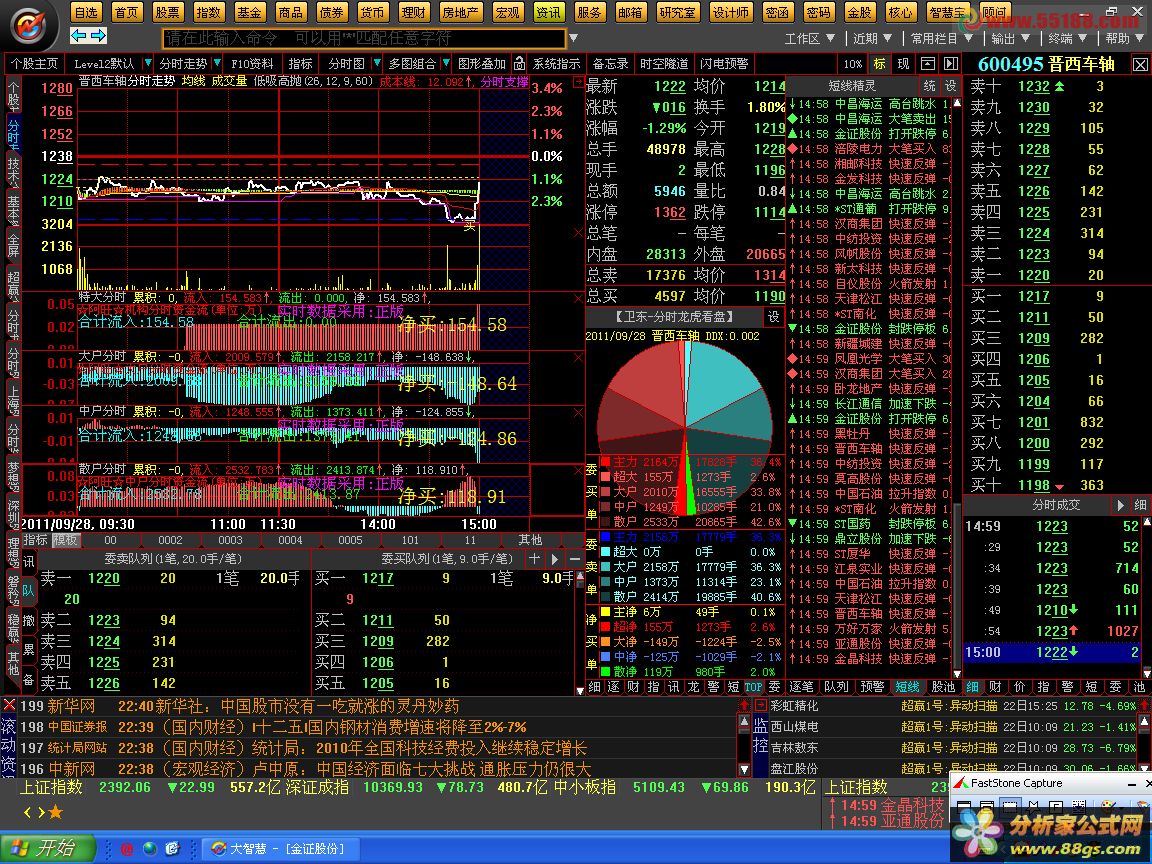
Task: Toggle the 标 mode button
Action: (879, 64)
